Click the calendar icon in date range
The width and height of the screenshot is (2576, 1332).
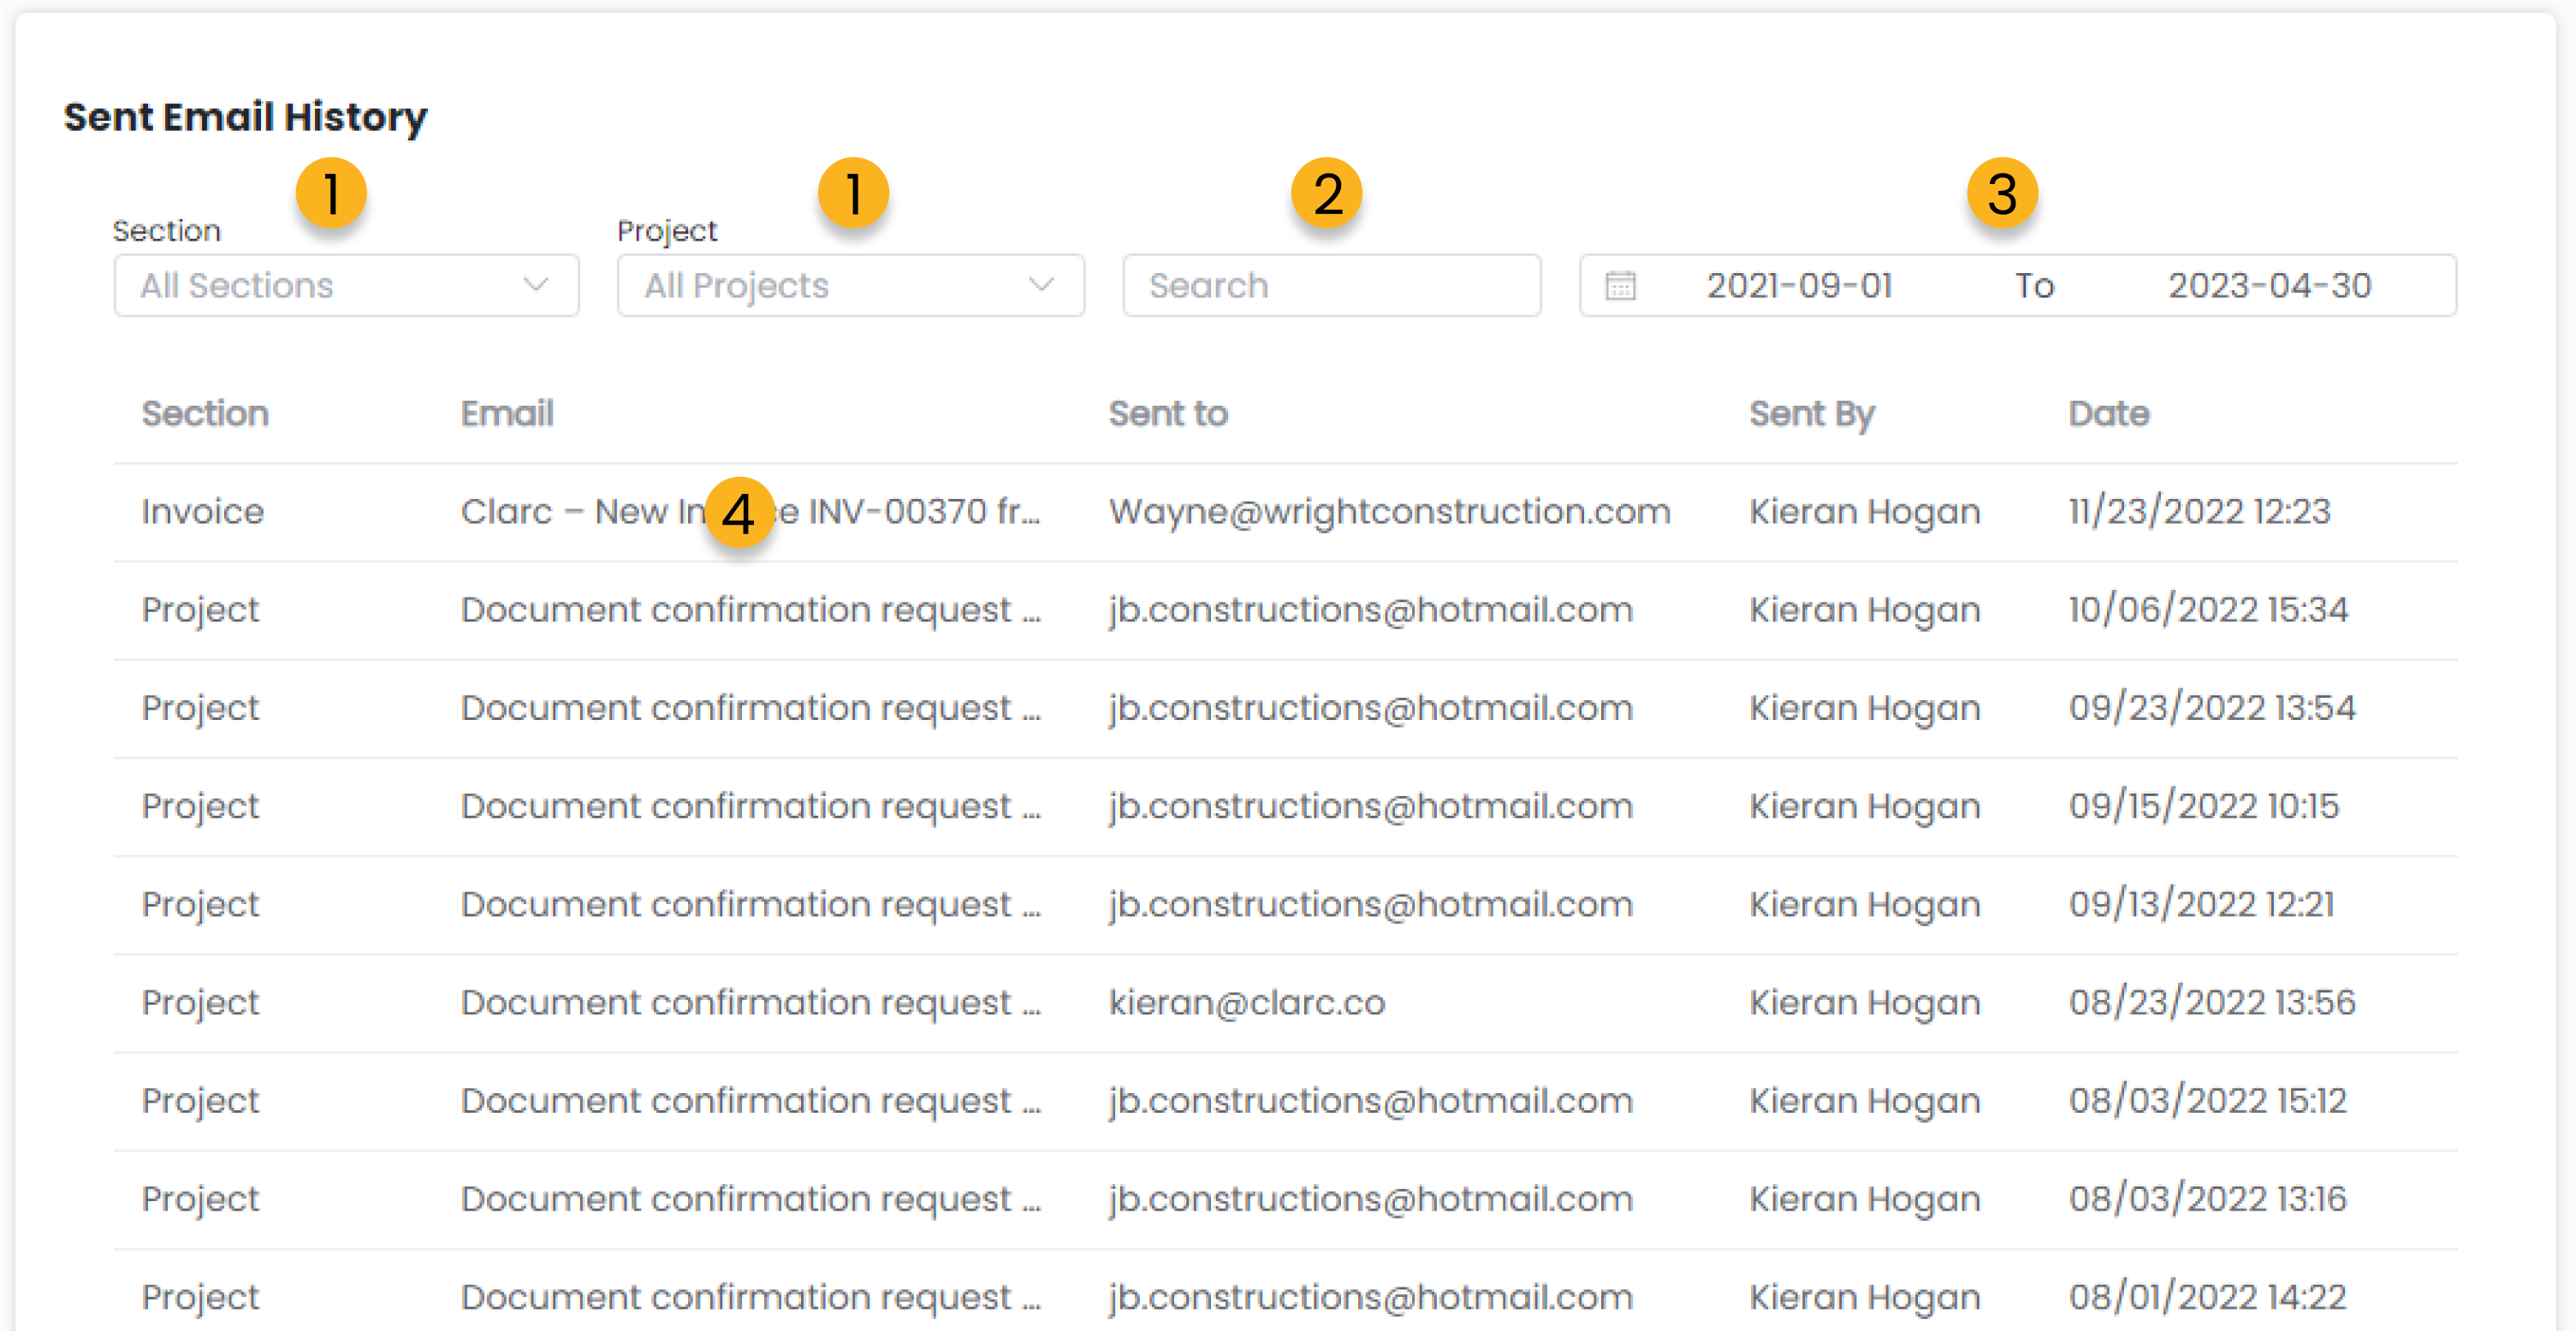pyautogui.click(x=1620, y=286)
